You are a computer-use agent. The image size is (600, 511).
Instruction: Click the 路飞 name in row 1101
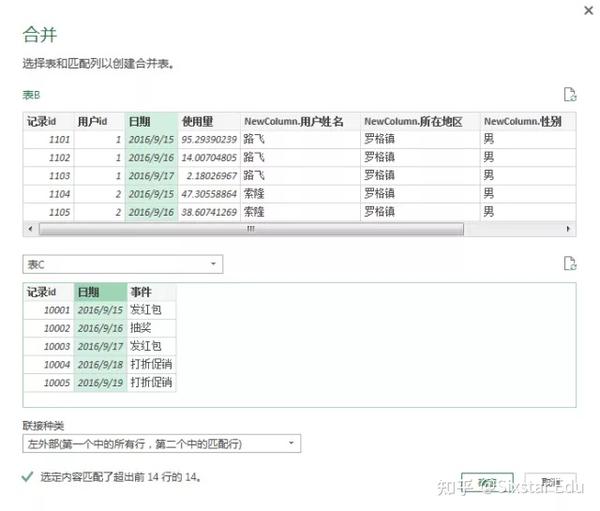(x=300, y=140)
